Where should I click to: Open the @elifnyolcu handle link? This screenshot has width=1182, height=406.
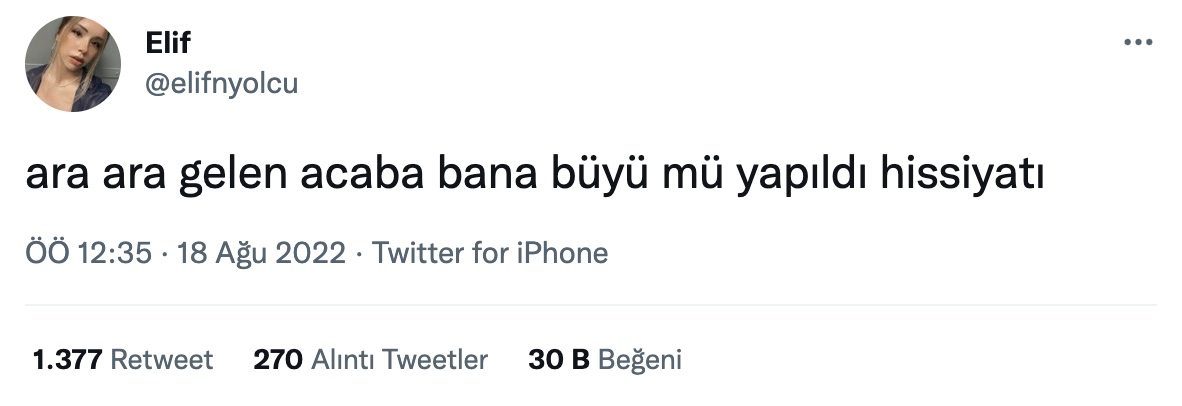click(222, 84)
